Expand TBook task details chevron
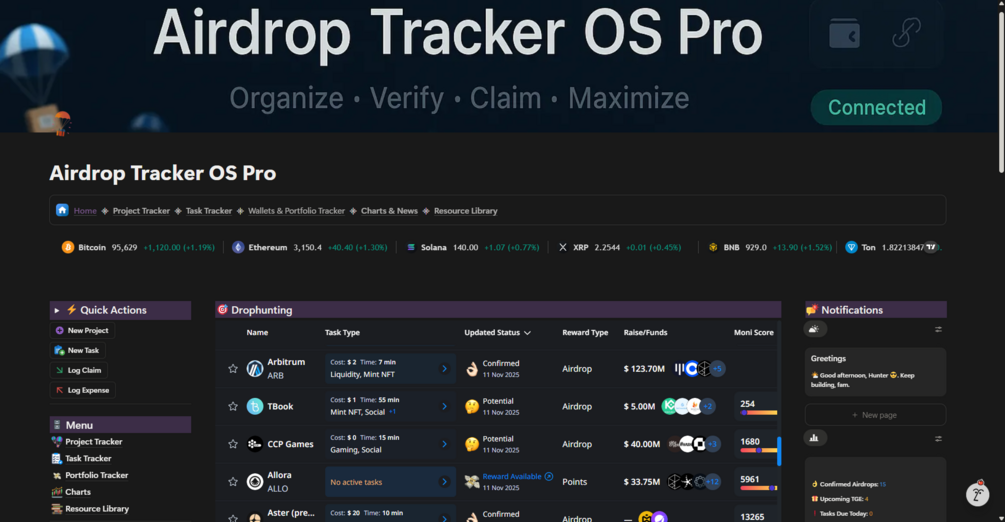 point(444,406)
